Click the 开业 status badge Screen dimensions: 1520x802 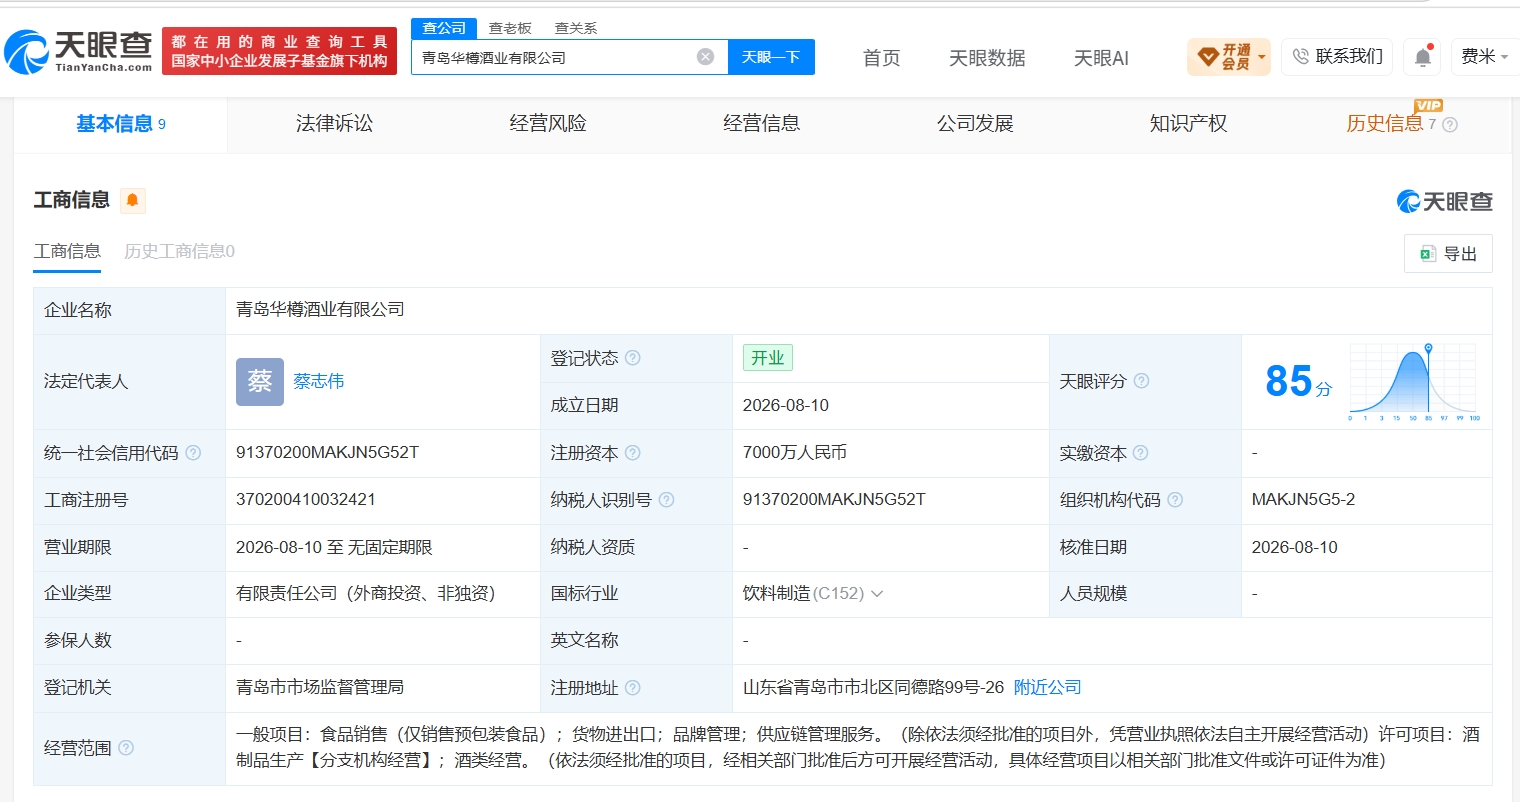[x=768, y=358]
